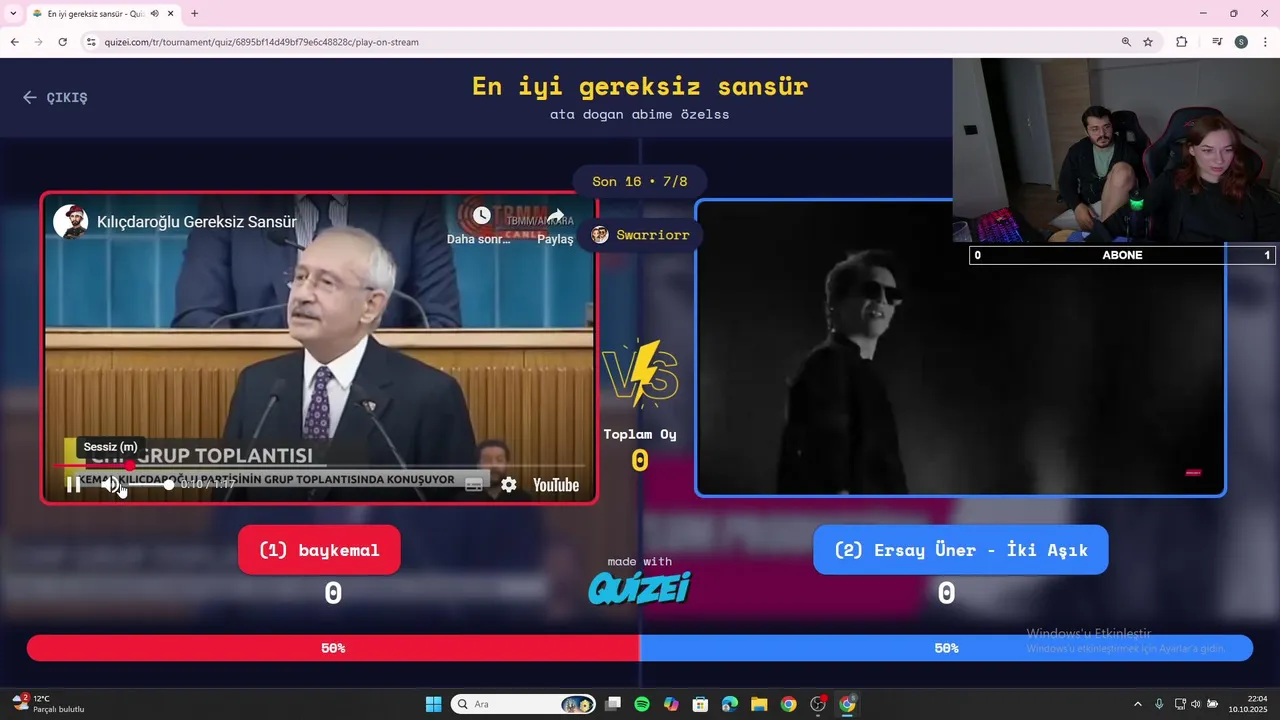Viewport: 1280px width, 720px height.
Task: Open File Explorer from the taskbar
Action: tap(759, 704)
